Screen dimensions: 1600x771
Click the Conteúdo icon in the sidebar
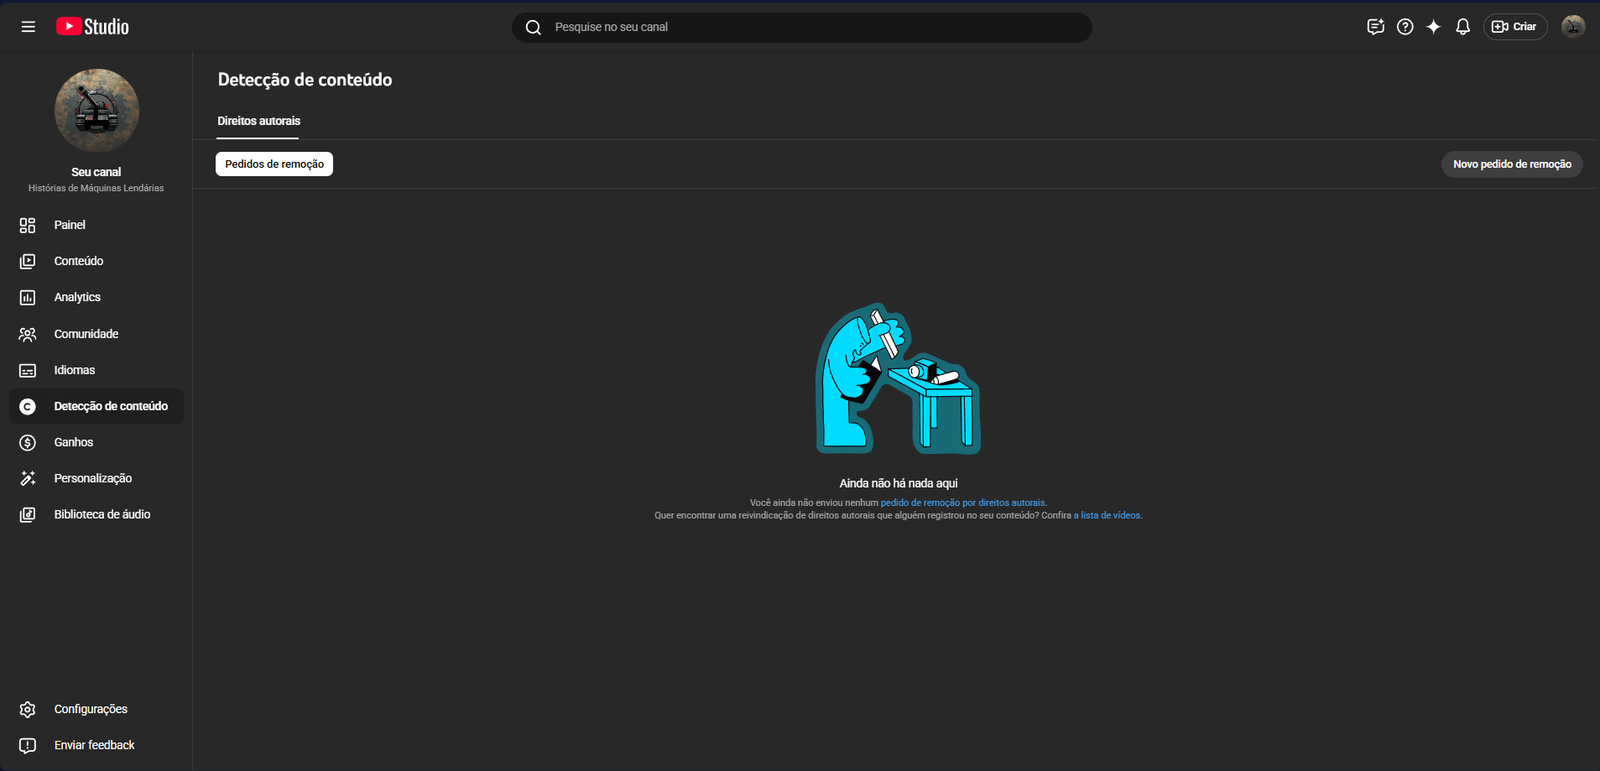tap(28, 261)
